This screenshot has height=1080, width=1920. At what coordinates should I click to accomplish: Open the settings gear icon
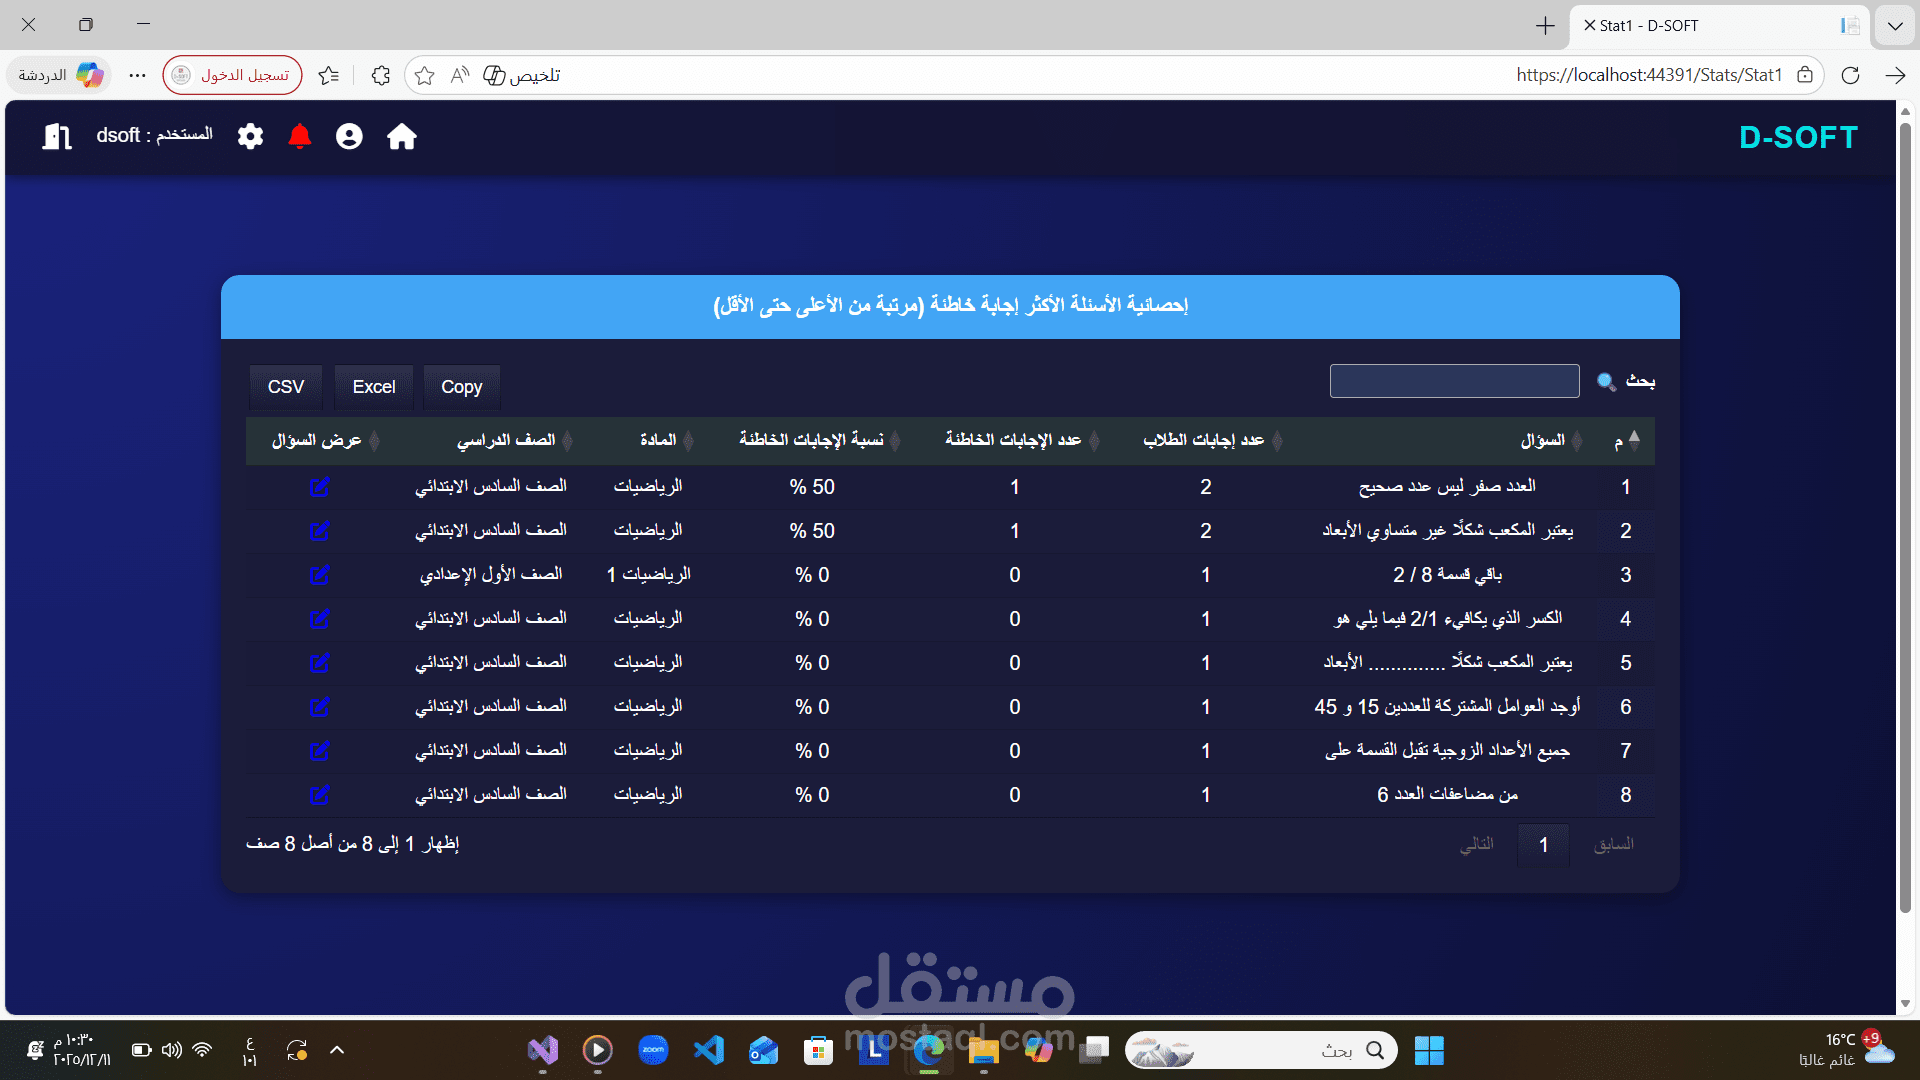(x=250, y=137)
